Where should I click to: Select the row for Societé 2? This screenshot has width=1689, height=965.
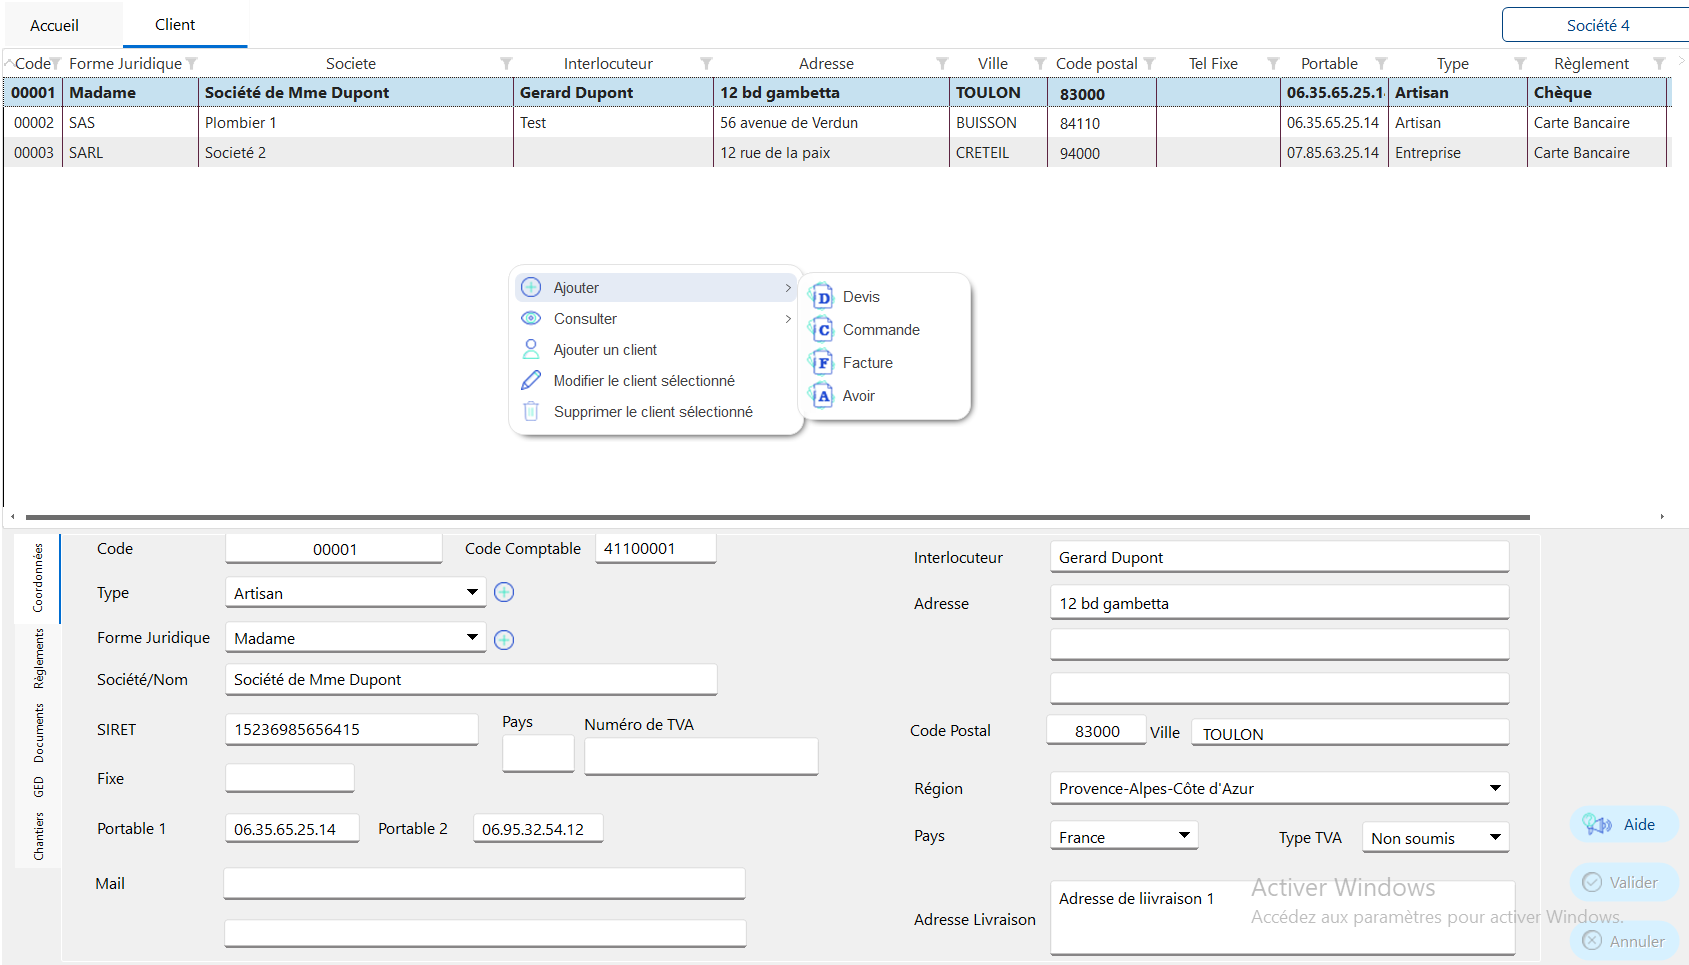(835, 153)
